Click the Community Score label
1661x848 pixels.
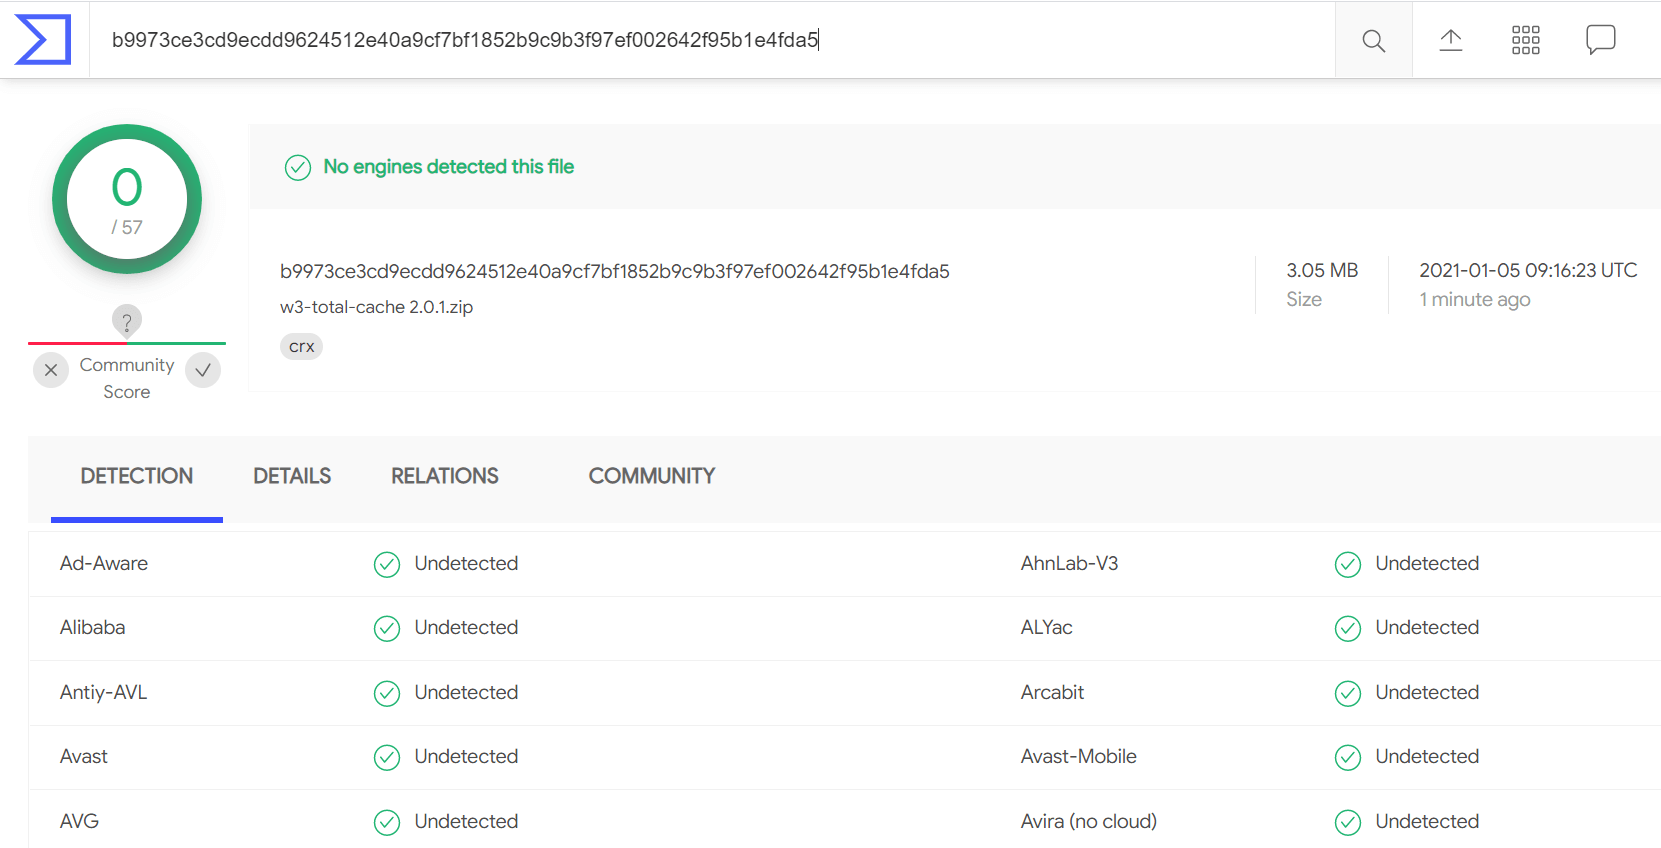pyautogui.click(x=127, y=378)
